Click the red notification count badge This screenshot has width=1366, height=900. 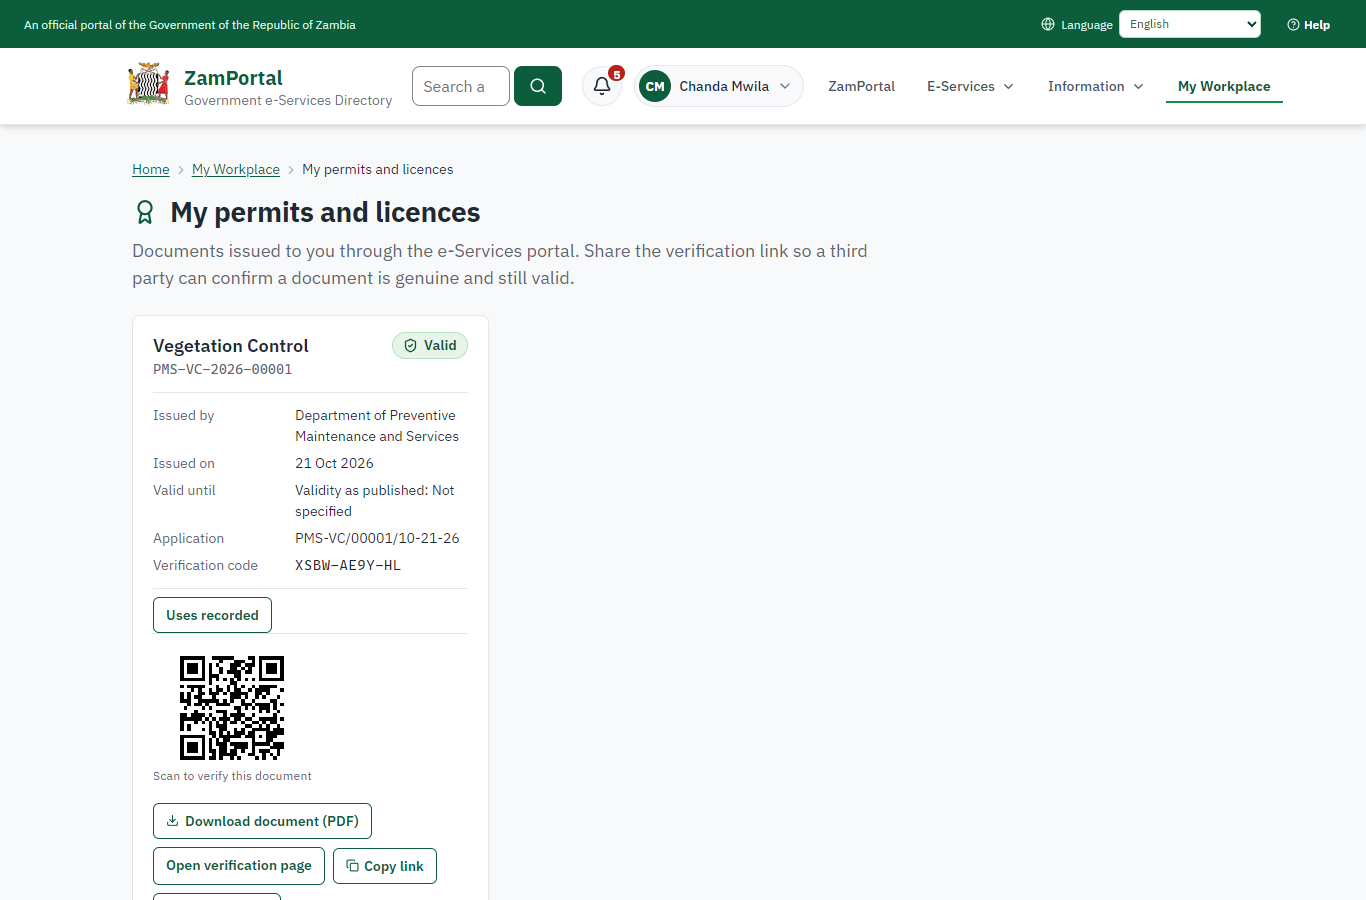point(617,73)
